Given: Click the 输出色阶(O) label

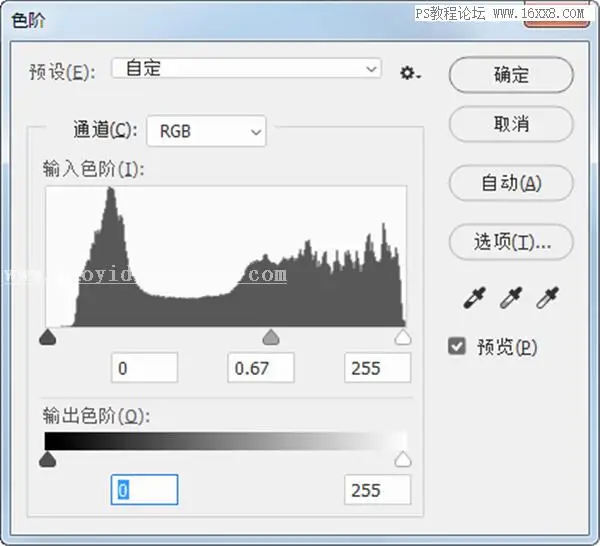Looking at the screenshot, I should (96, 416).
